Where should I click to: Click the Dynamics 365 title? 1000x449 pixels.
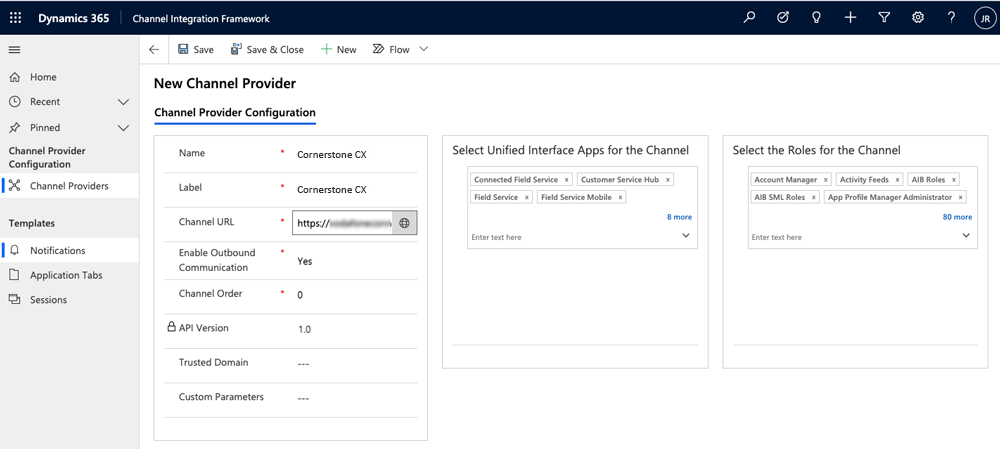click(x=73, y=18)
